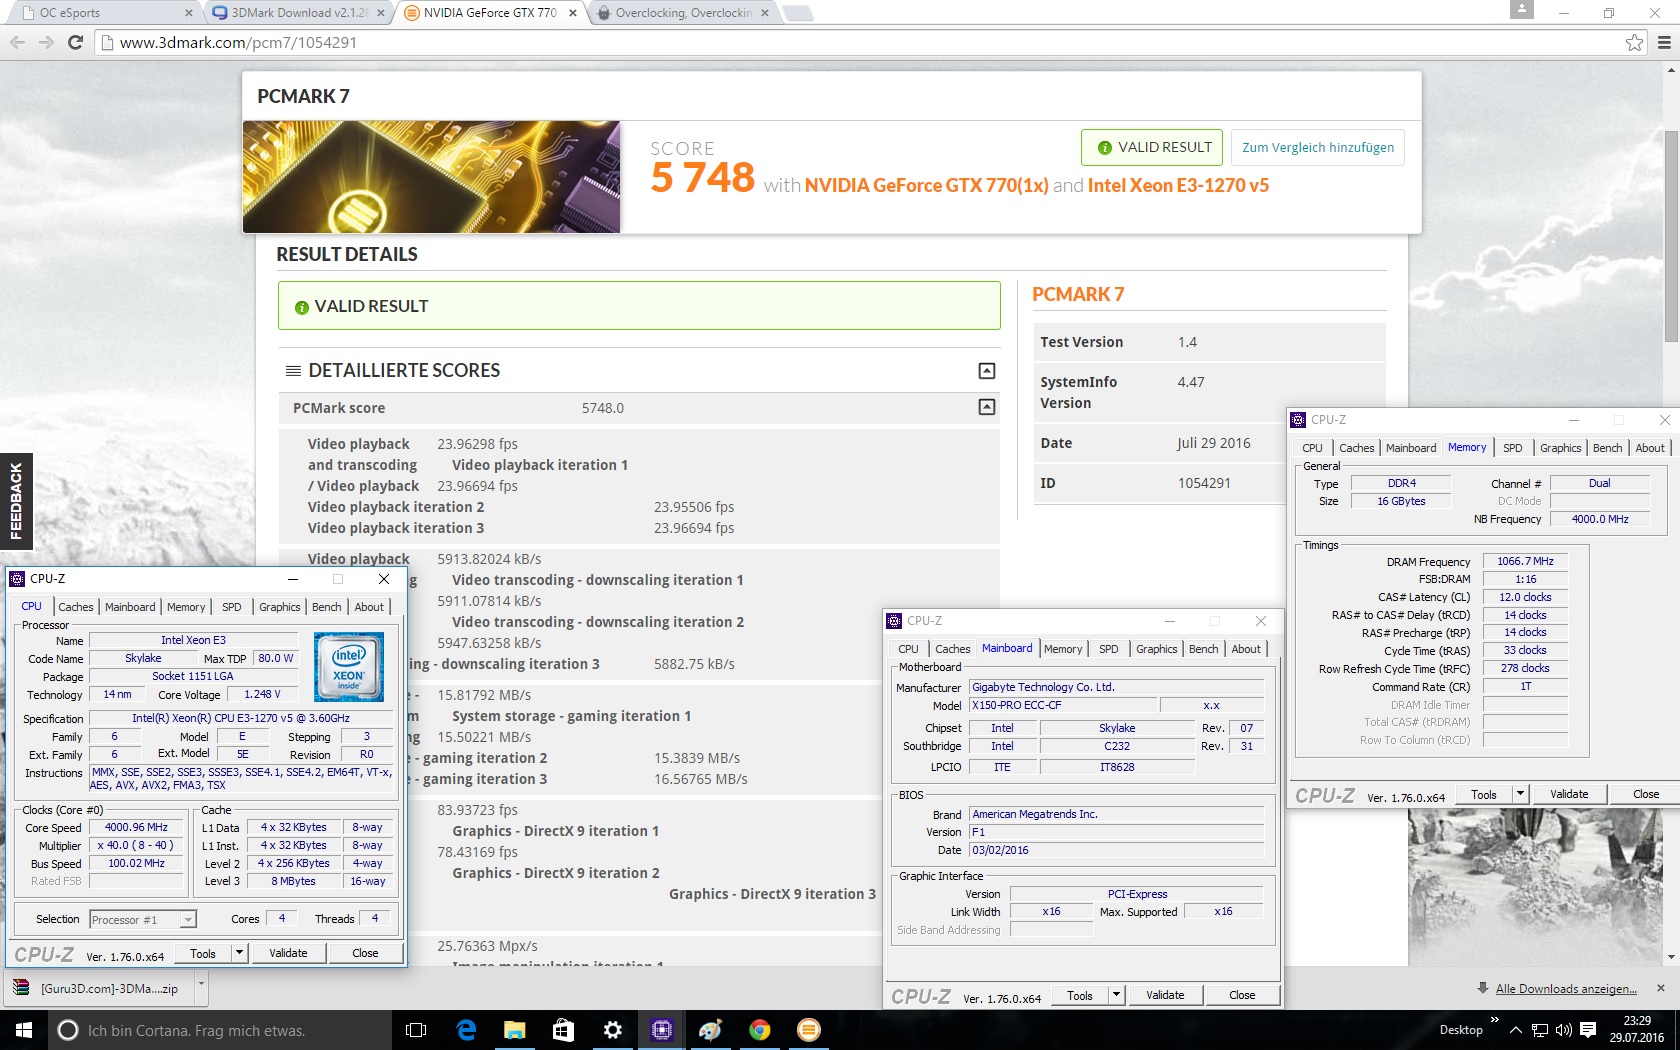Click the Intel Xeon inside logo
This screenshot has width=1680, height=1050.
click(349, 667)
